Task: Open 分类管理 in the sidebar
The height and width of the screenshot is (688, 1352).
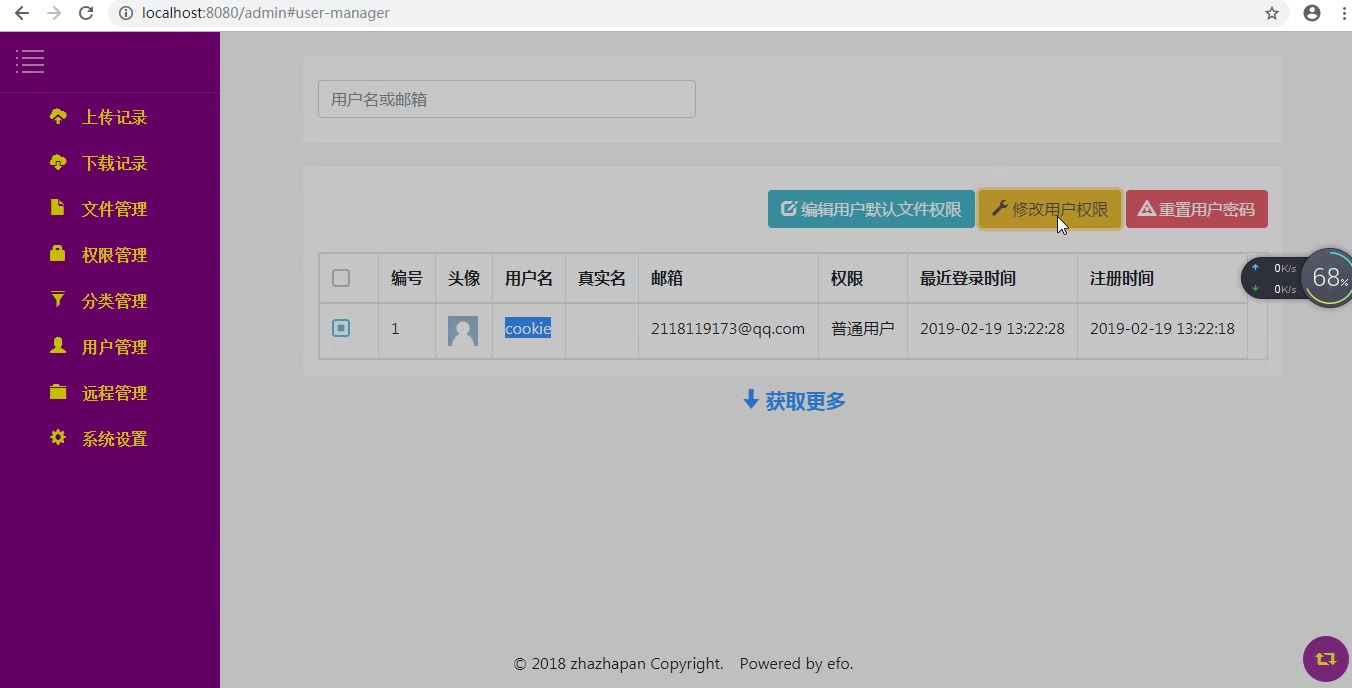Action: tap(114, 301)
